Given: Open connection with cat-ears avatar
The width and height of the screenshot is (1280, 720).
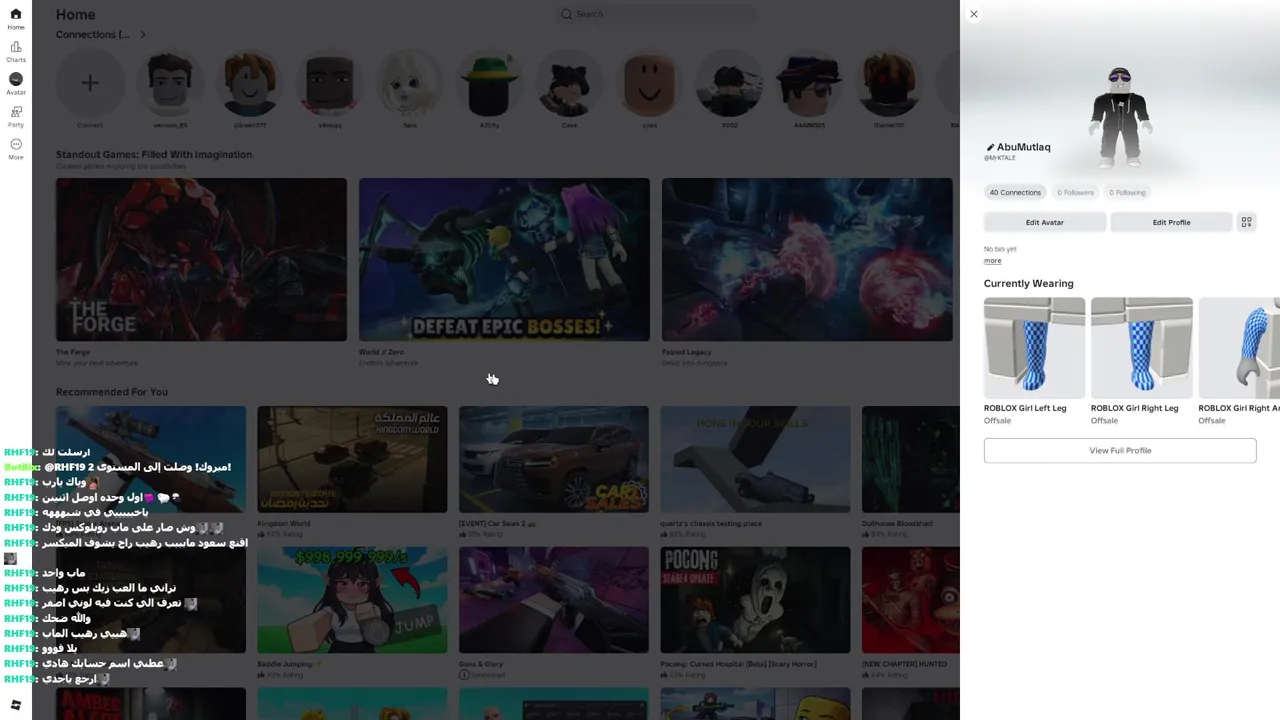Looking at the screenshot, I should (x=569, y=83).
